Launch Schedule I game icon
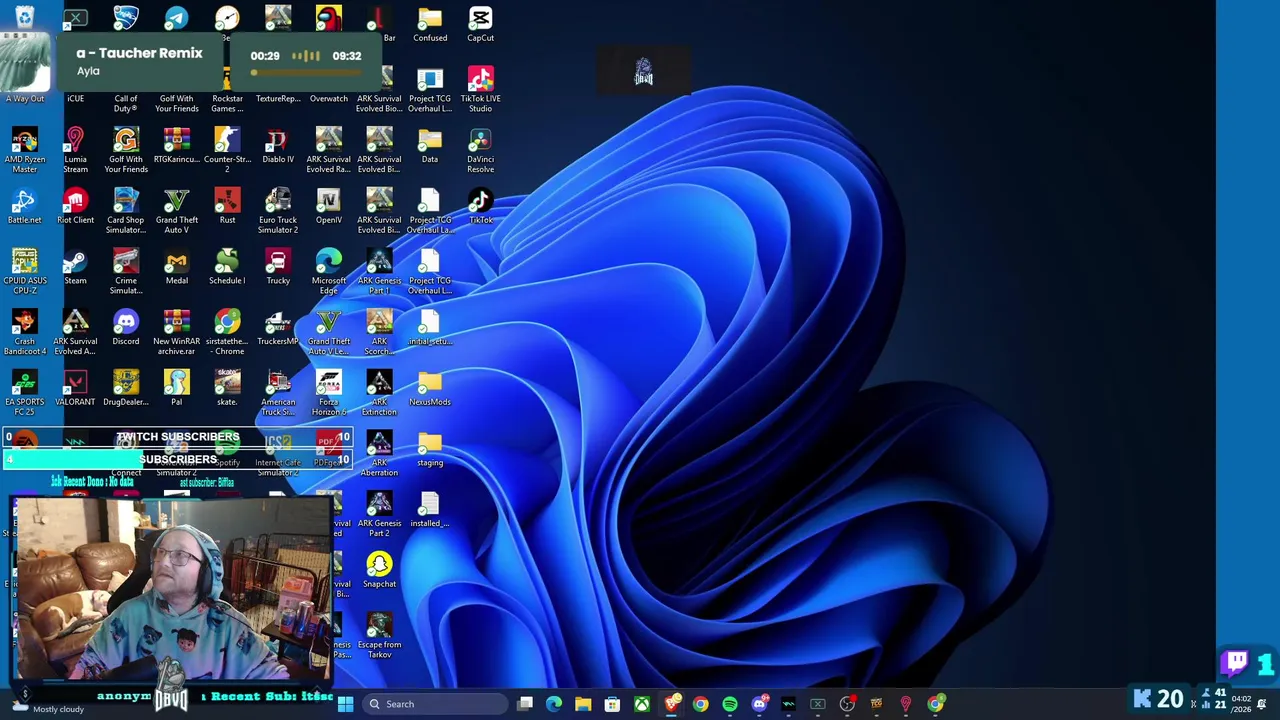This screenshot has width=1280, height=720. click(x=227, y=267)
